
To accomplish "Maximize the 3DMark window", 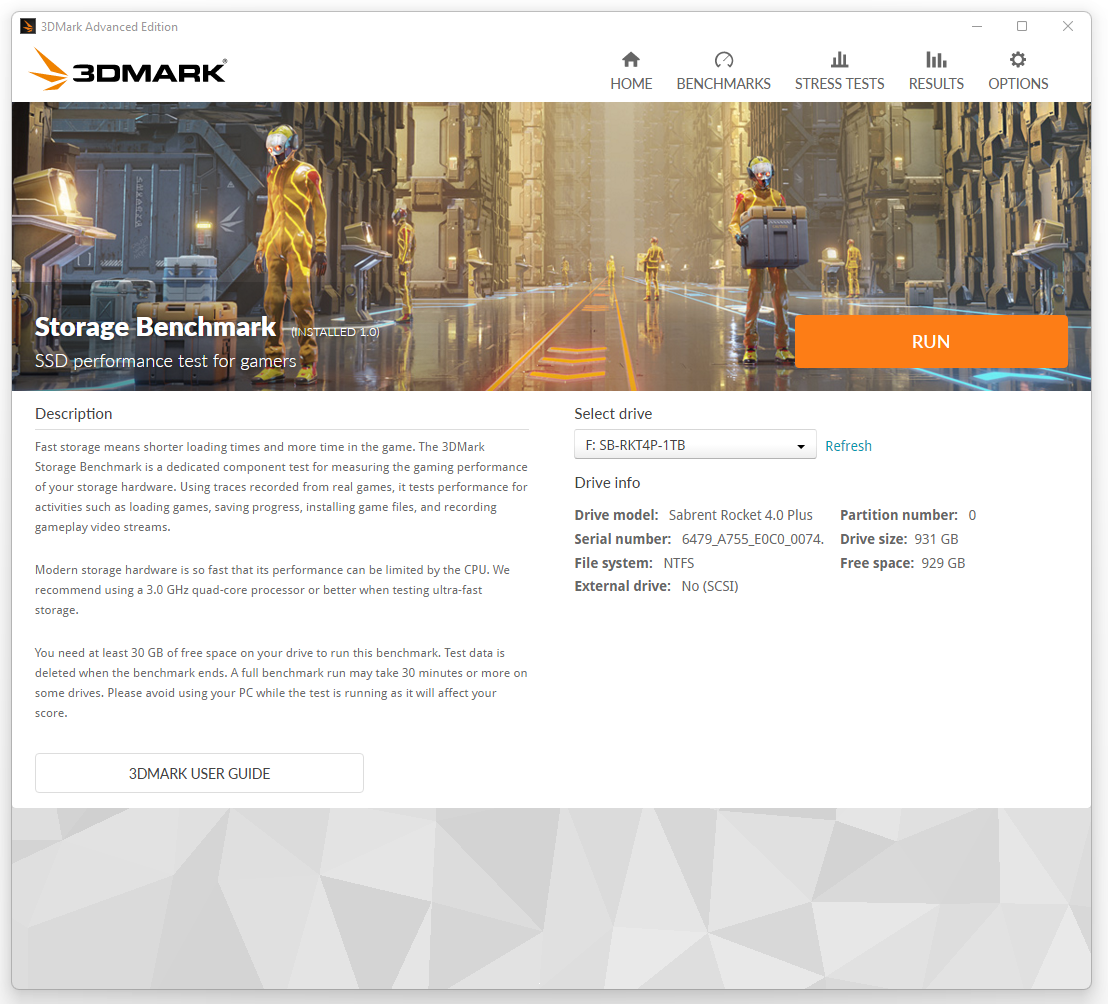I will click(x=1022, y=26).
